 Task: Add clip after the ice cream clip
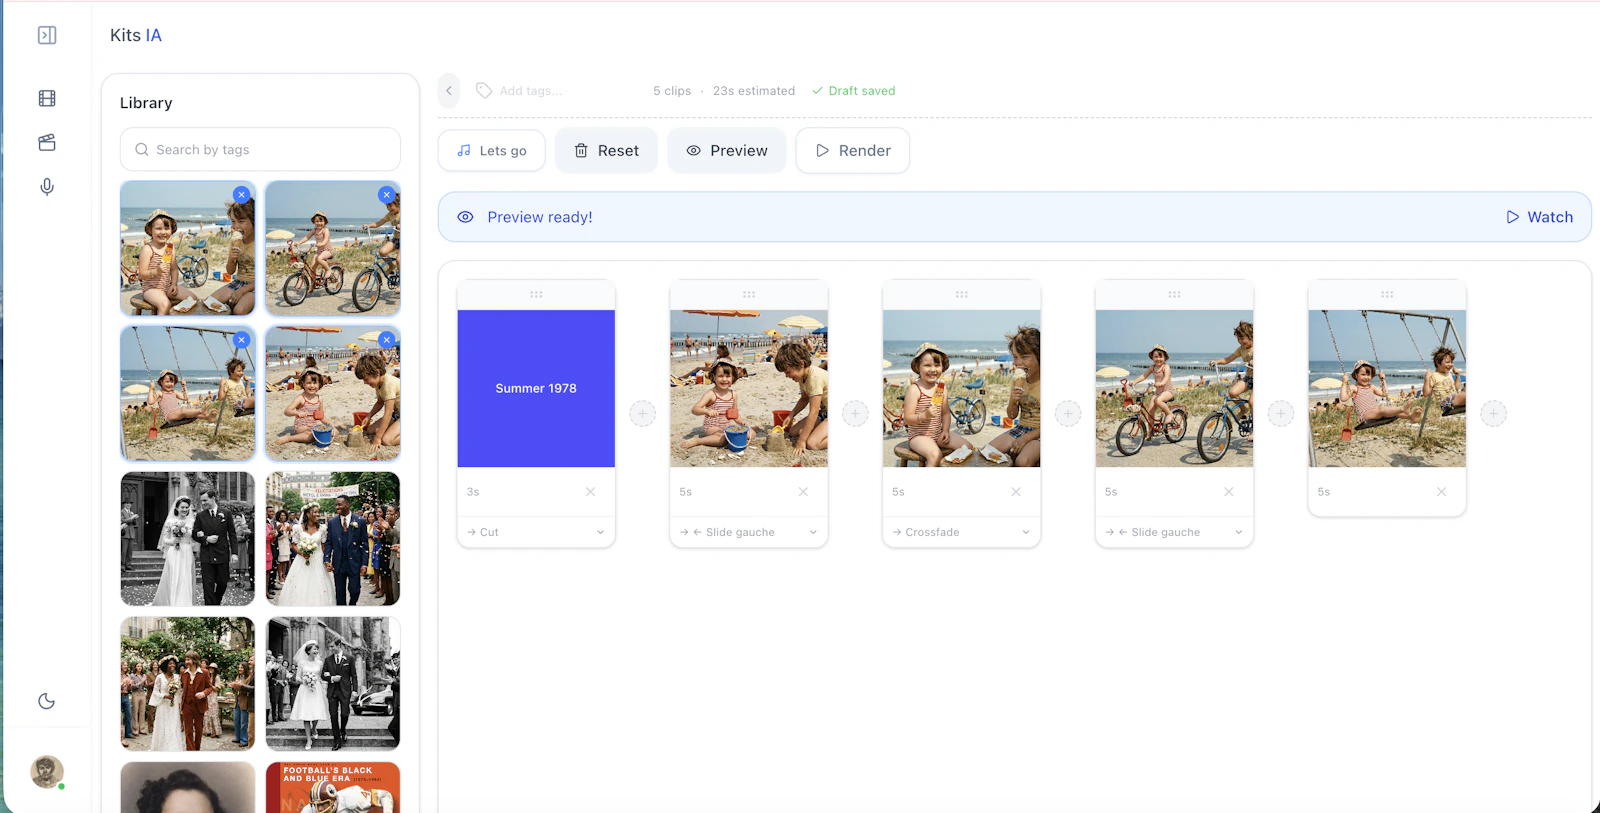(1068, 413)
